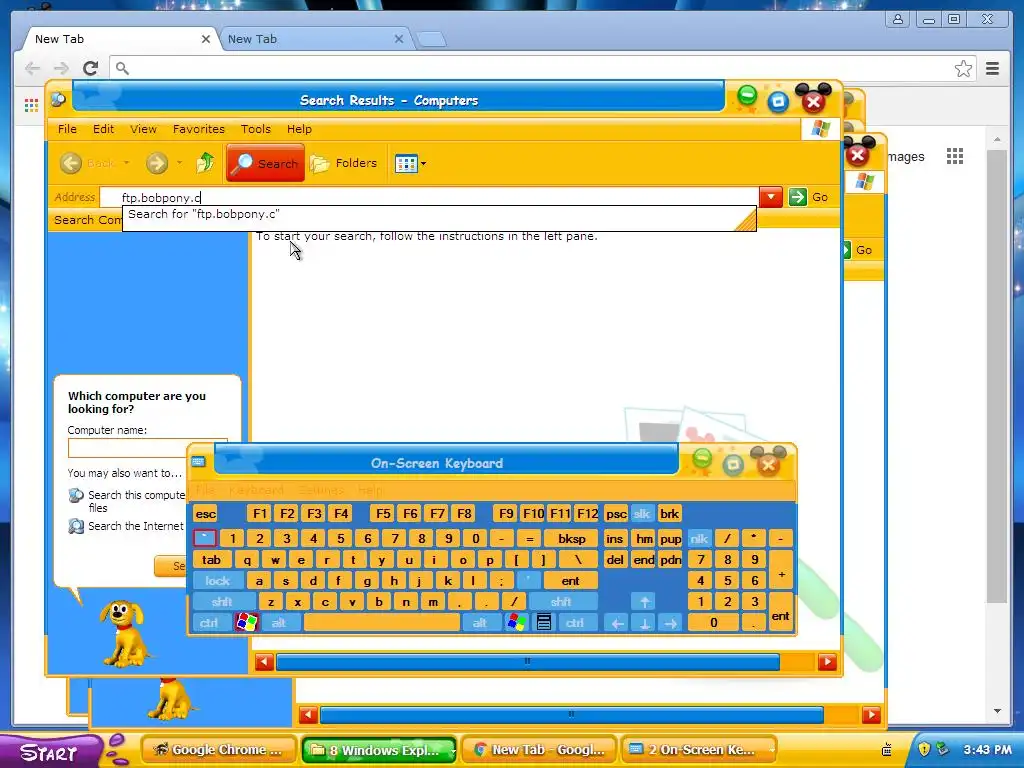Click the esc key on On-Screen Keyboard
Screen dimensions: 1024x768
click(205, 514)
